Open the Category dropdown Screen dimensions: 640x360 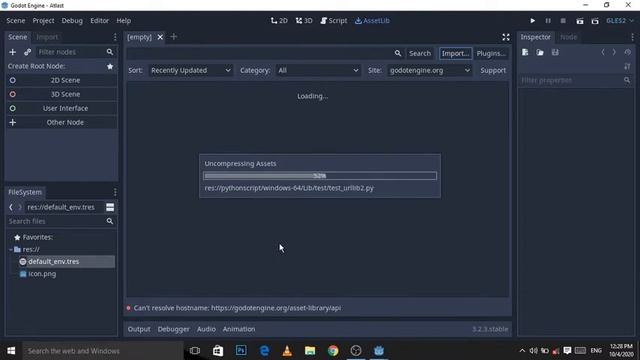(318, 70)
